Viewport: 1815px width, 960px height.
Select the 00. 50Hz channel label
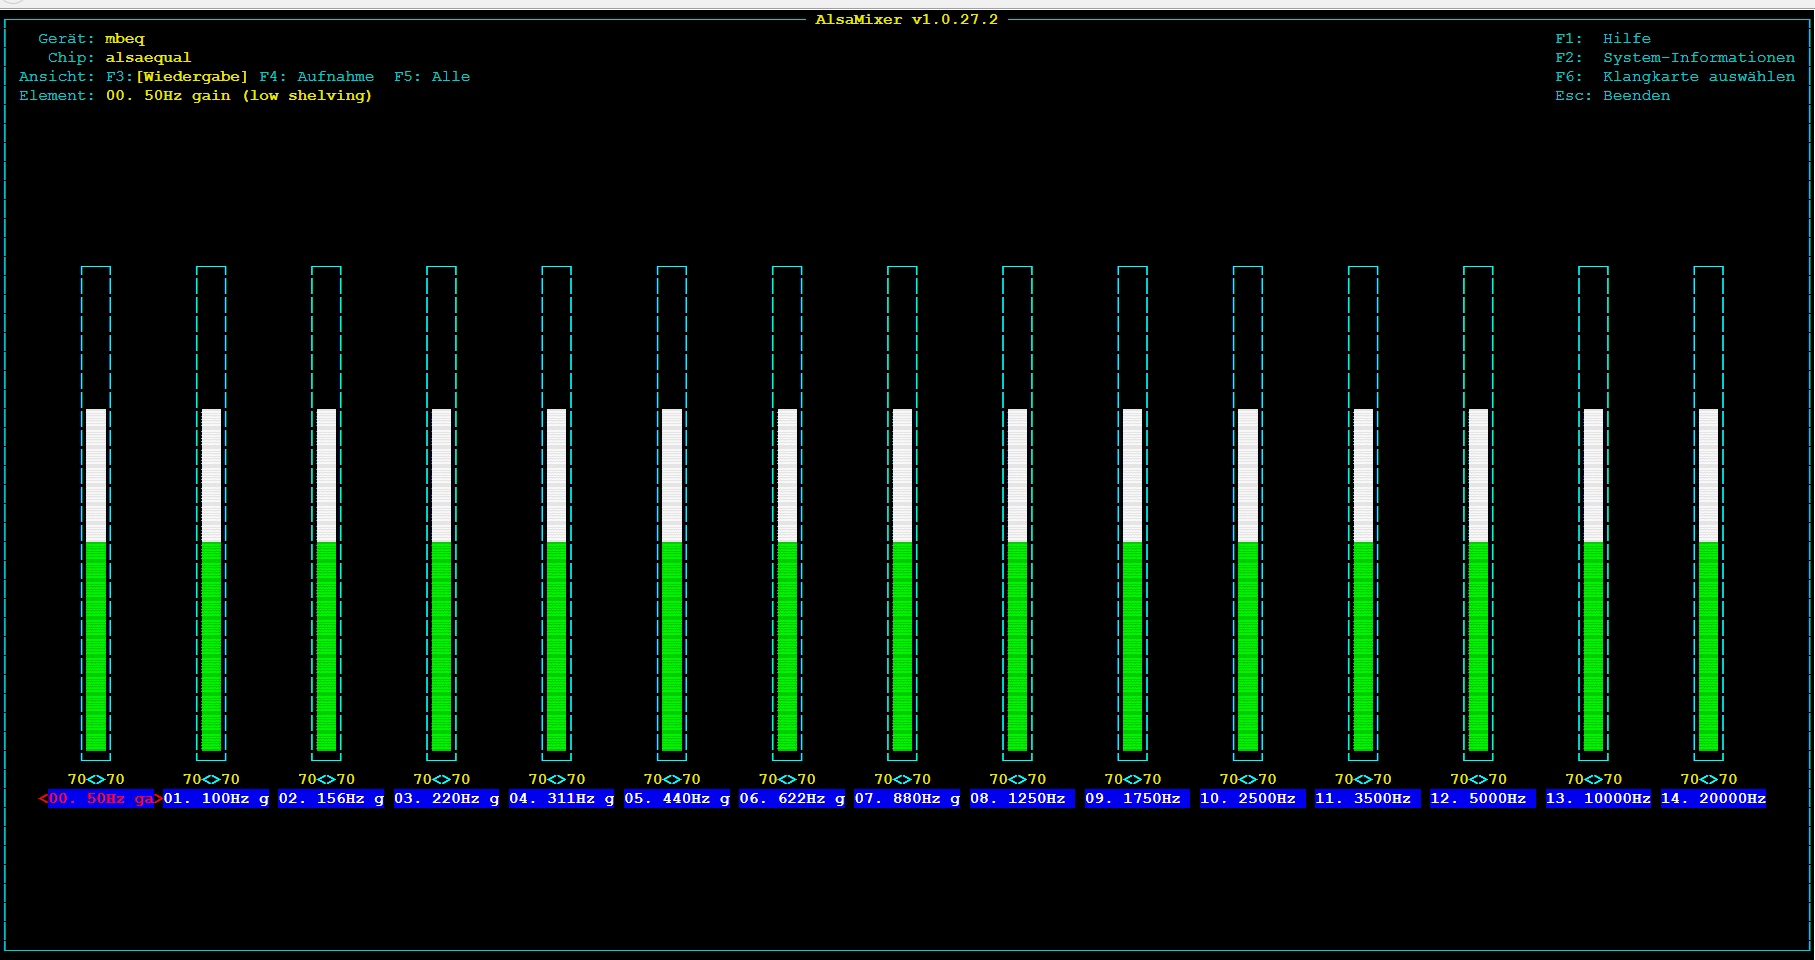[100, 799]
